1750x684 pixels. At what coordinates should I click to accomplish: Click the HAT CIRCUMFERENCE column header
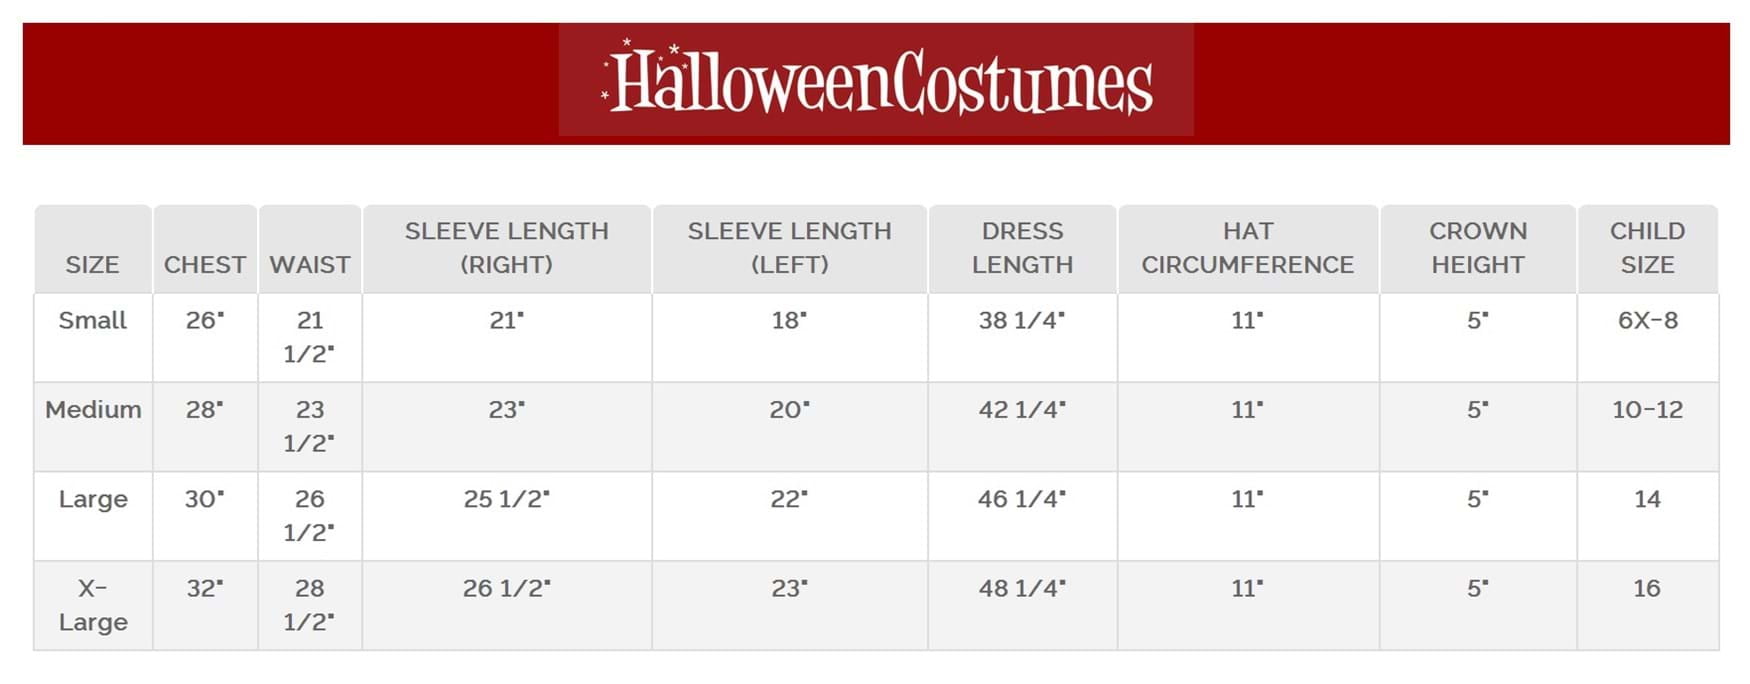1247,248
